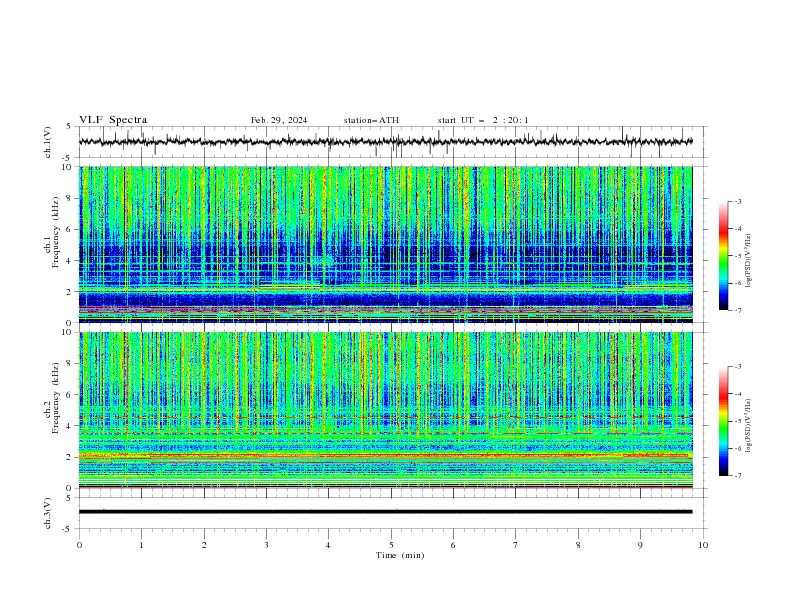Click time axis tick label "4"

[x=329, y=545]
